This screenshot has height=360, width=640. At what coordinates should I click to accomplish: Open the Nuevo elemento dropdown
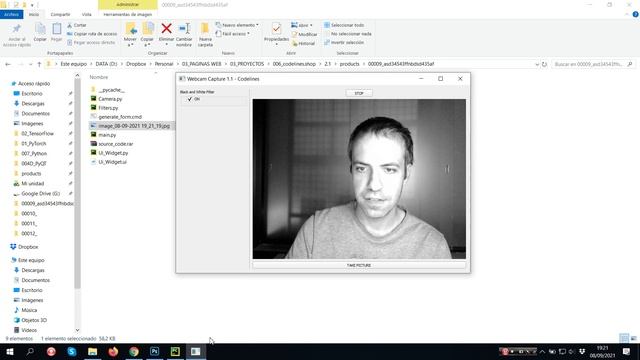237,25
